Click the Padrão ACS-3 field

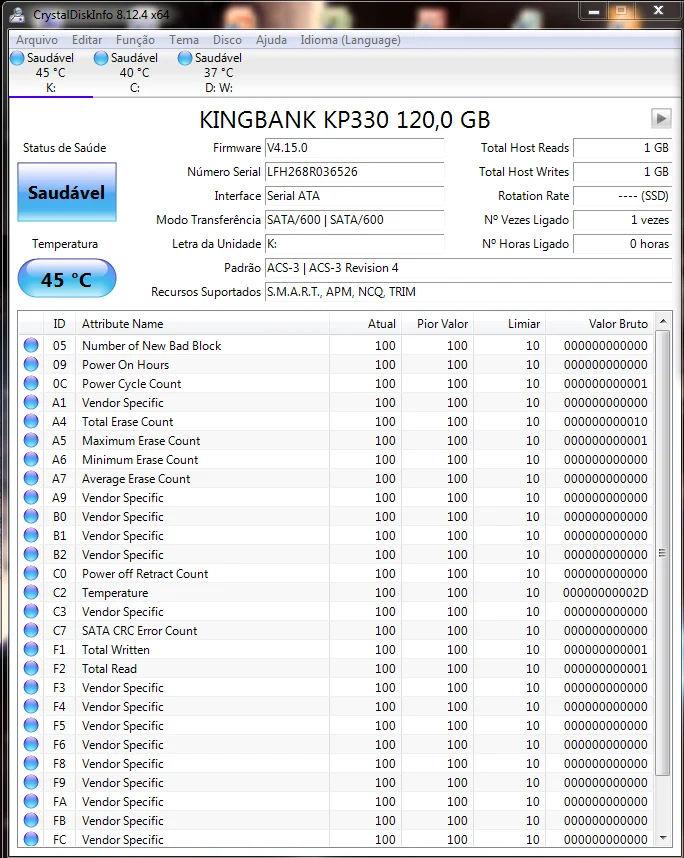coord(468,268)
